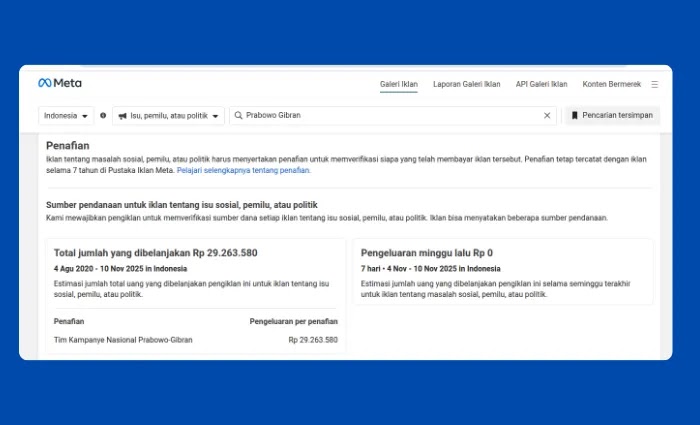Open the Laporan Galeri Iklan tab
The height and width of the screenshot is (425, 700).
point(467,84)
